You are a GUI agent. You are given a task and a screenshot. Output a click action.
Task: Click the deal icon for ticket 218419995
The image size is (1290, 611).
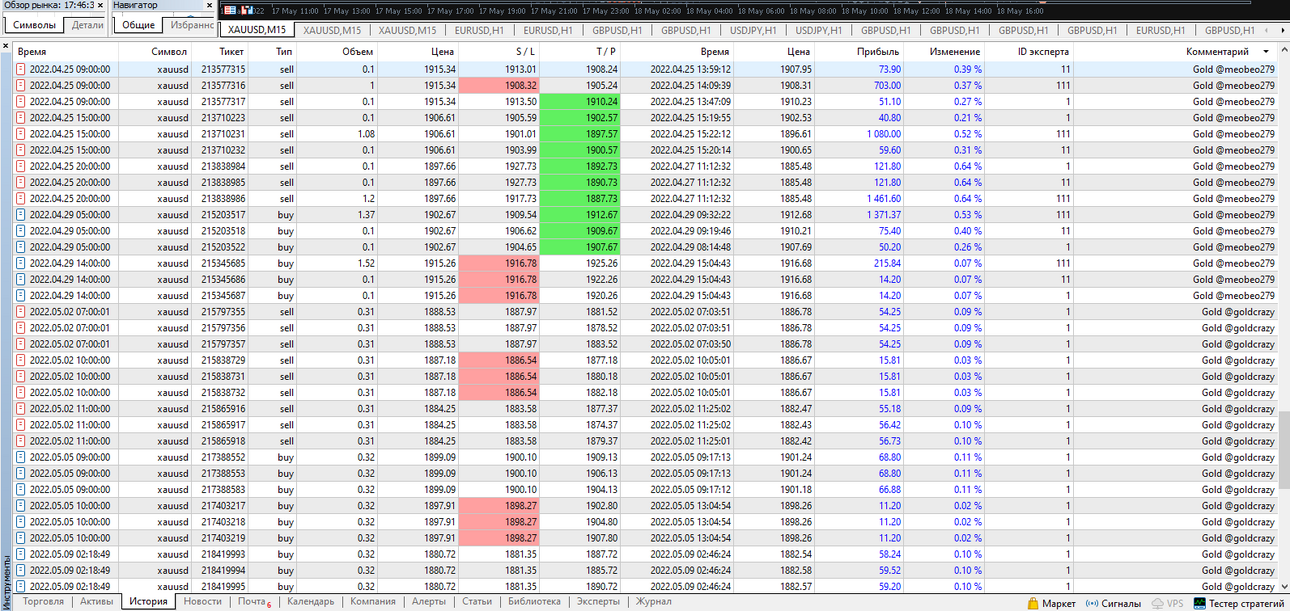(x=21, y=586)
